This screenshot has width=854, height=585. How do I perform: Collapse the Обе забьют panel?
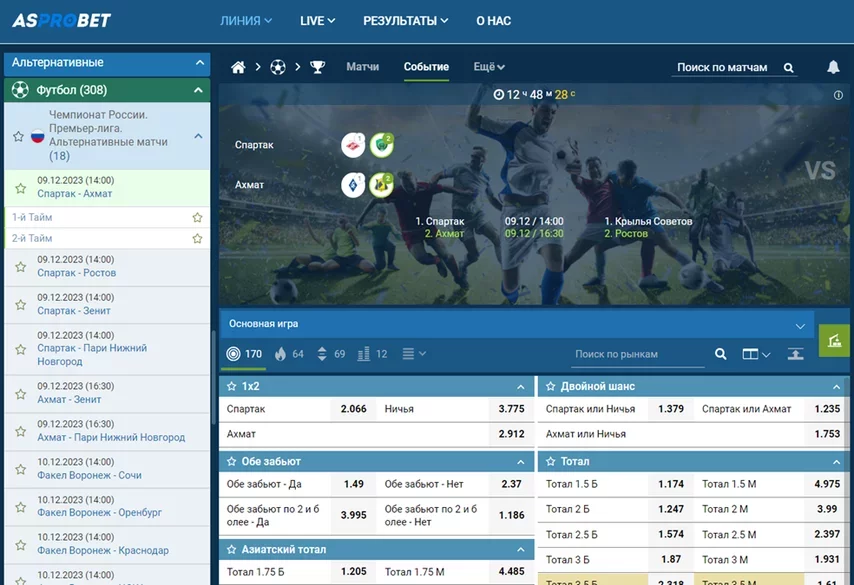pos(521,462)
